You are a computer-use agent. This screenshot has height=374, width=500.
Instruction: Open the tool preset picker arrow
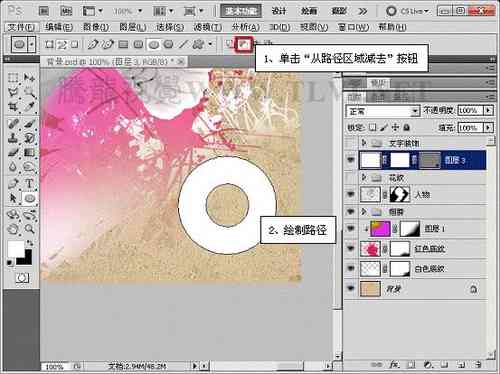pyautogui.click(x=32, y=44)
